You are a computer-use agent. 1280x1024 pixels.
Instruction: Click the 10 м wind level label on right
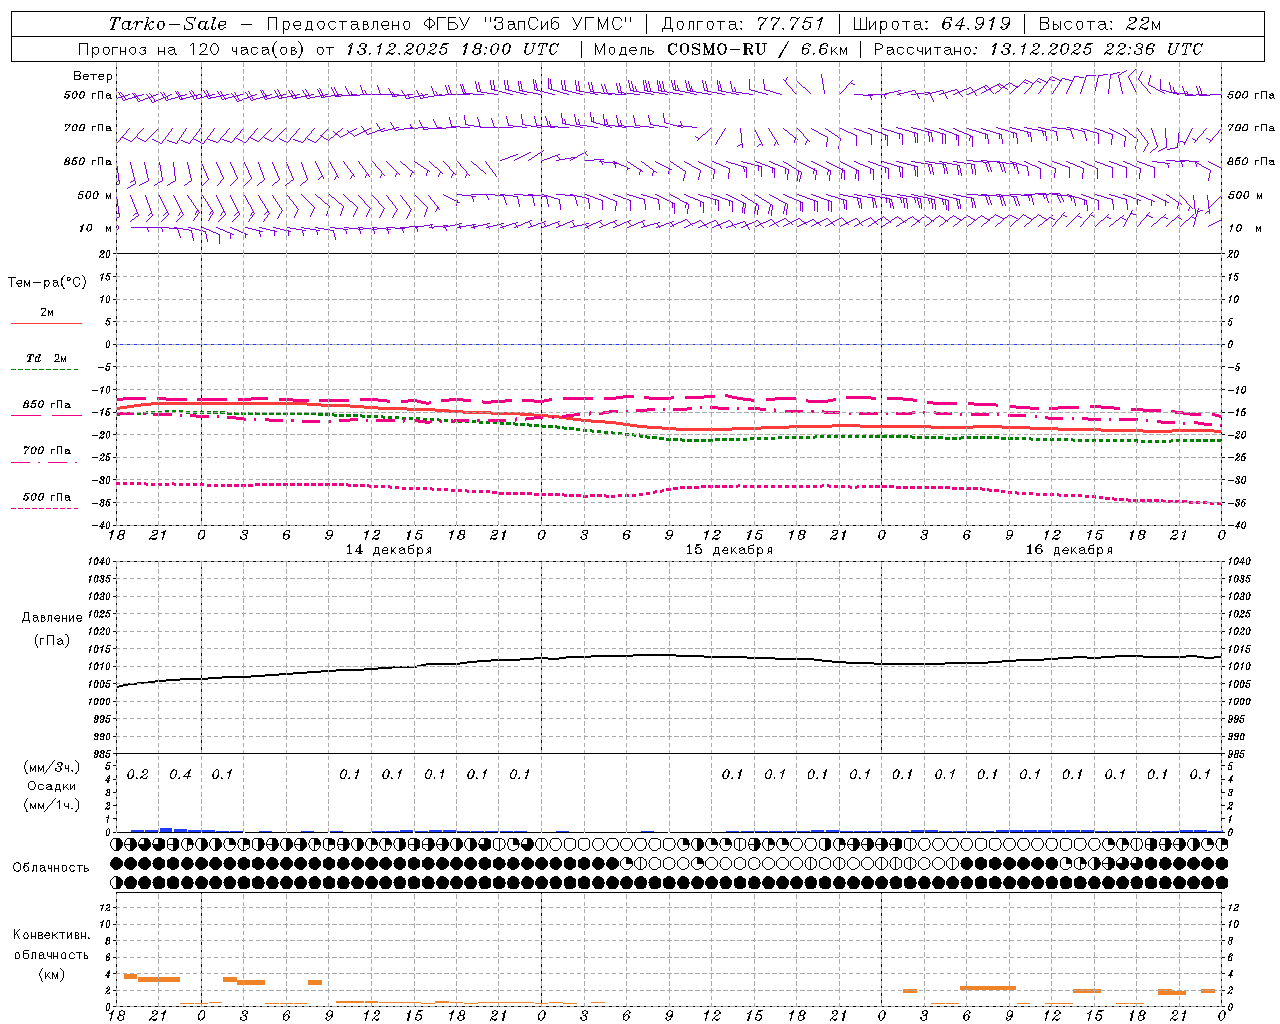[1244, 228]
